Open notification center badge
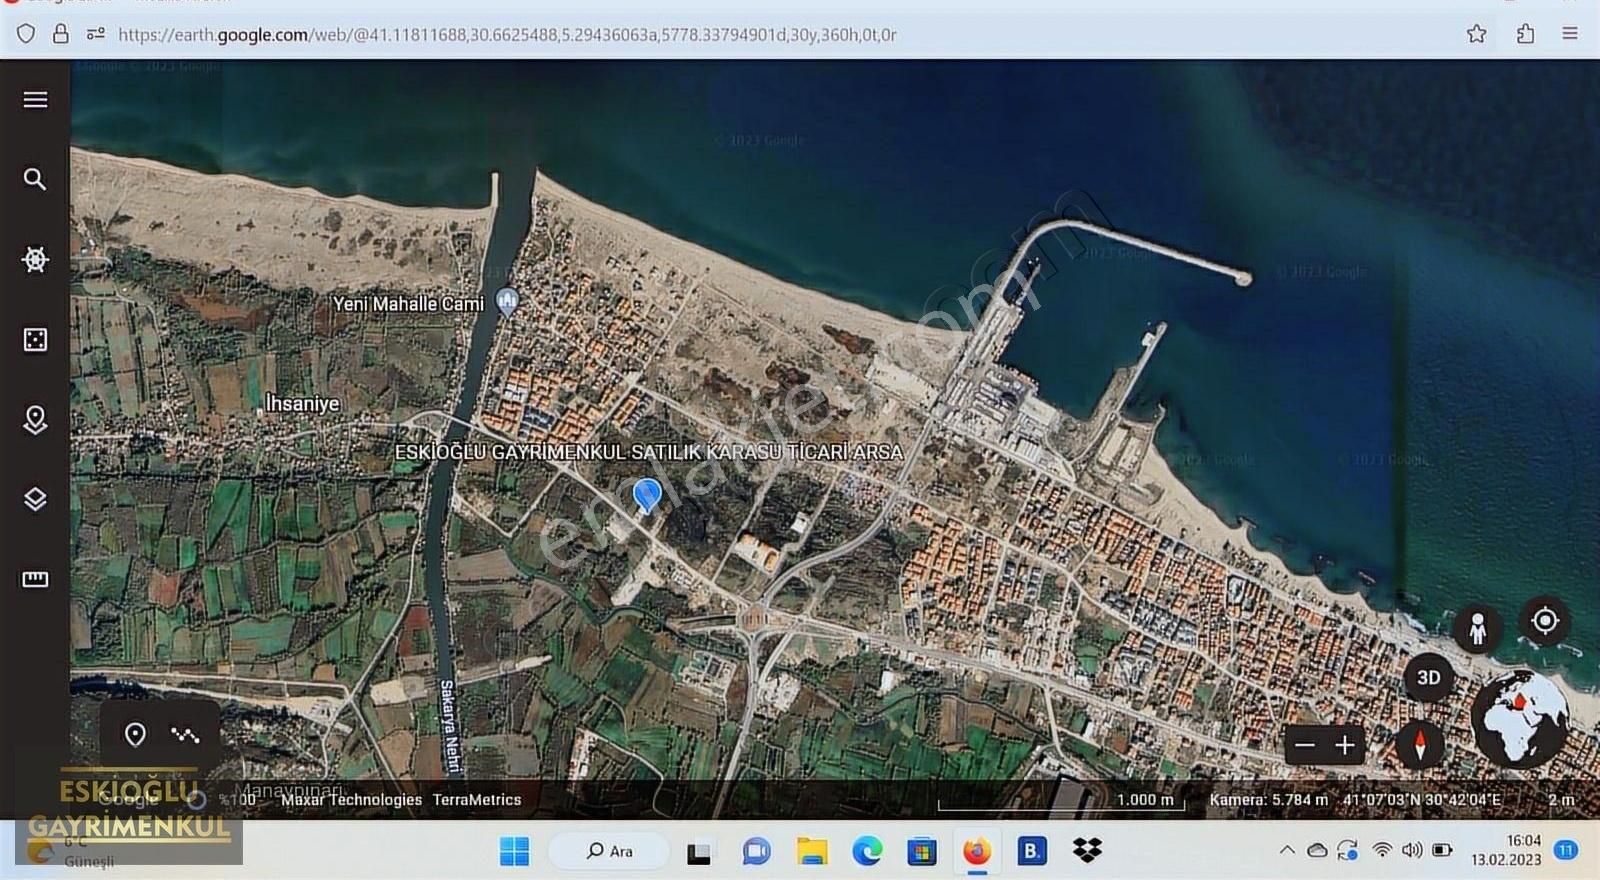 (x=1566, y=850)
